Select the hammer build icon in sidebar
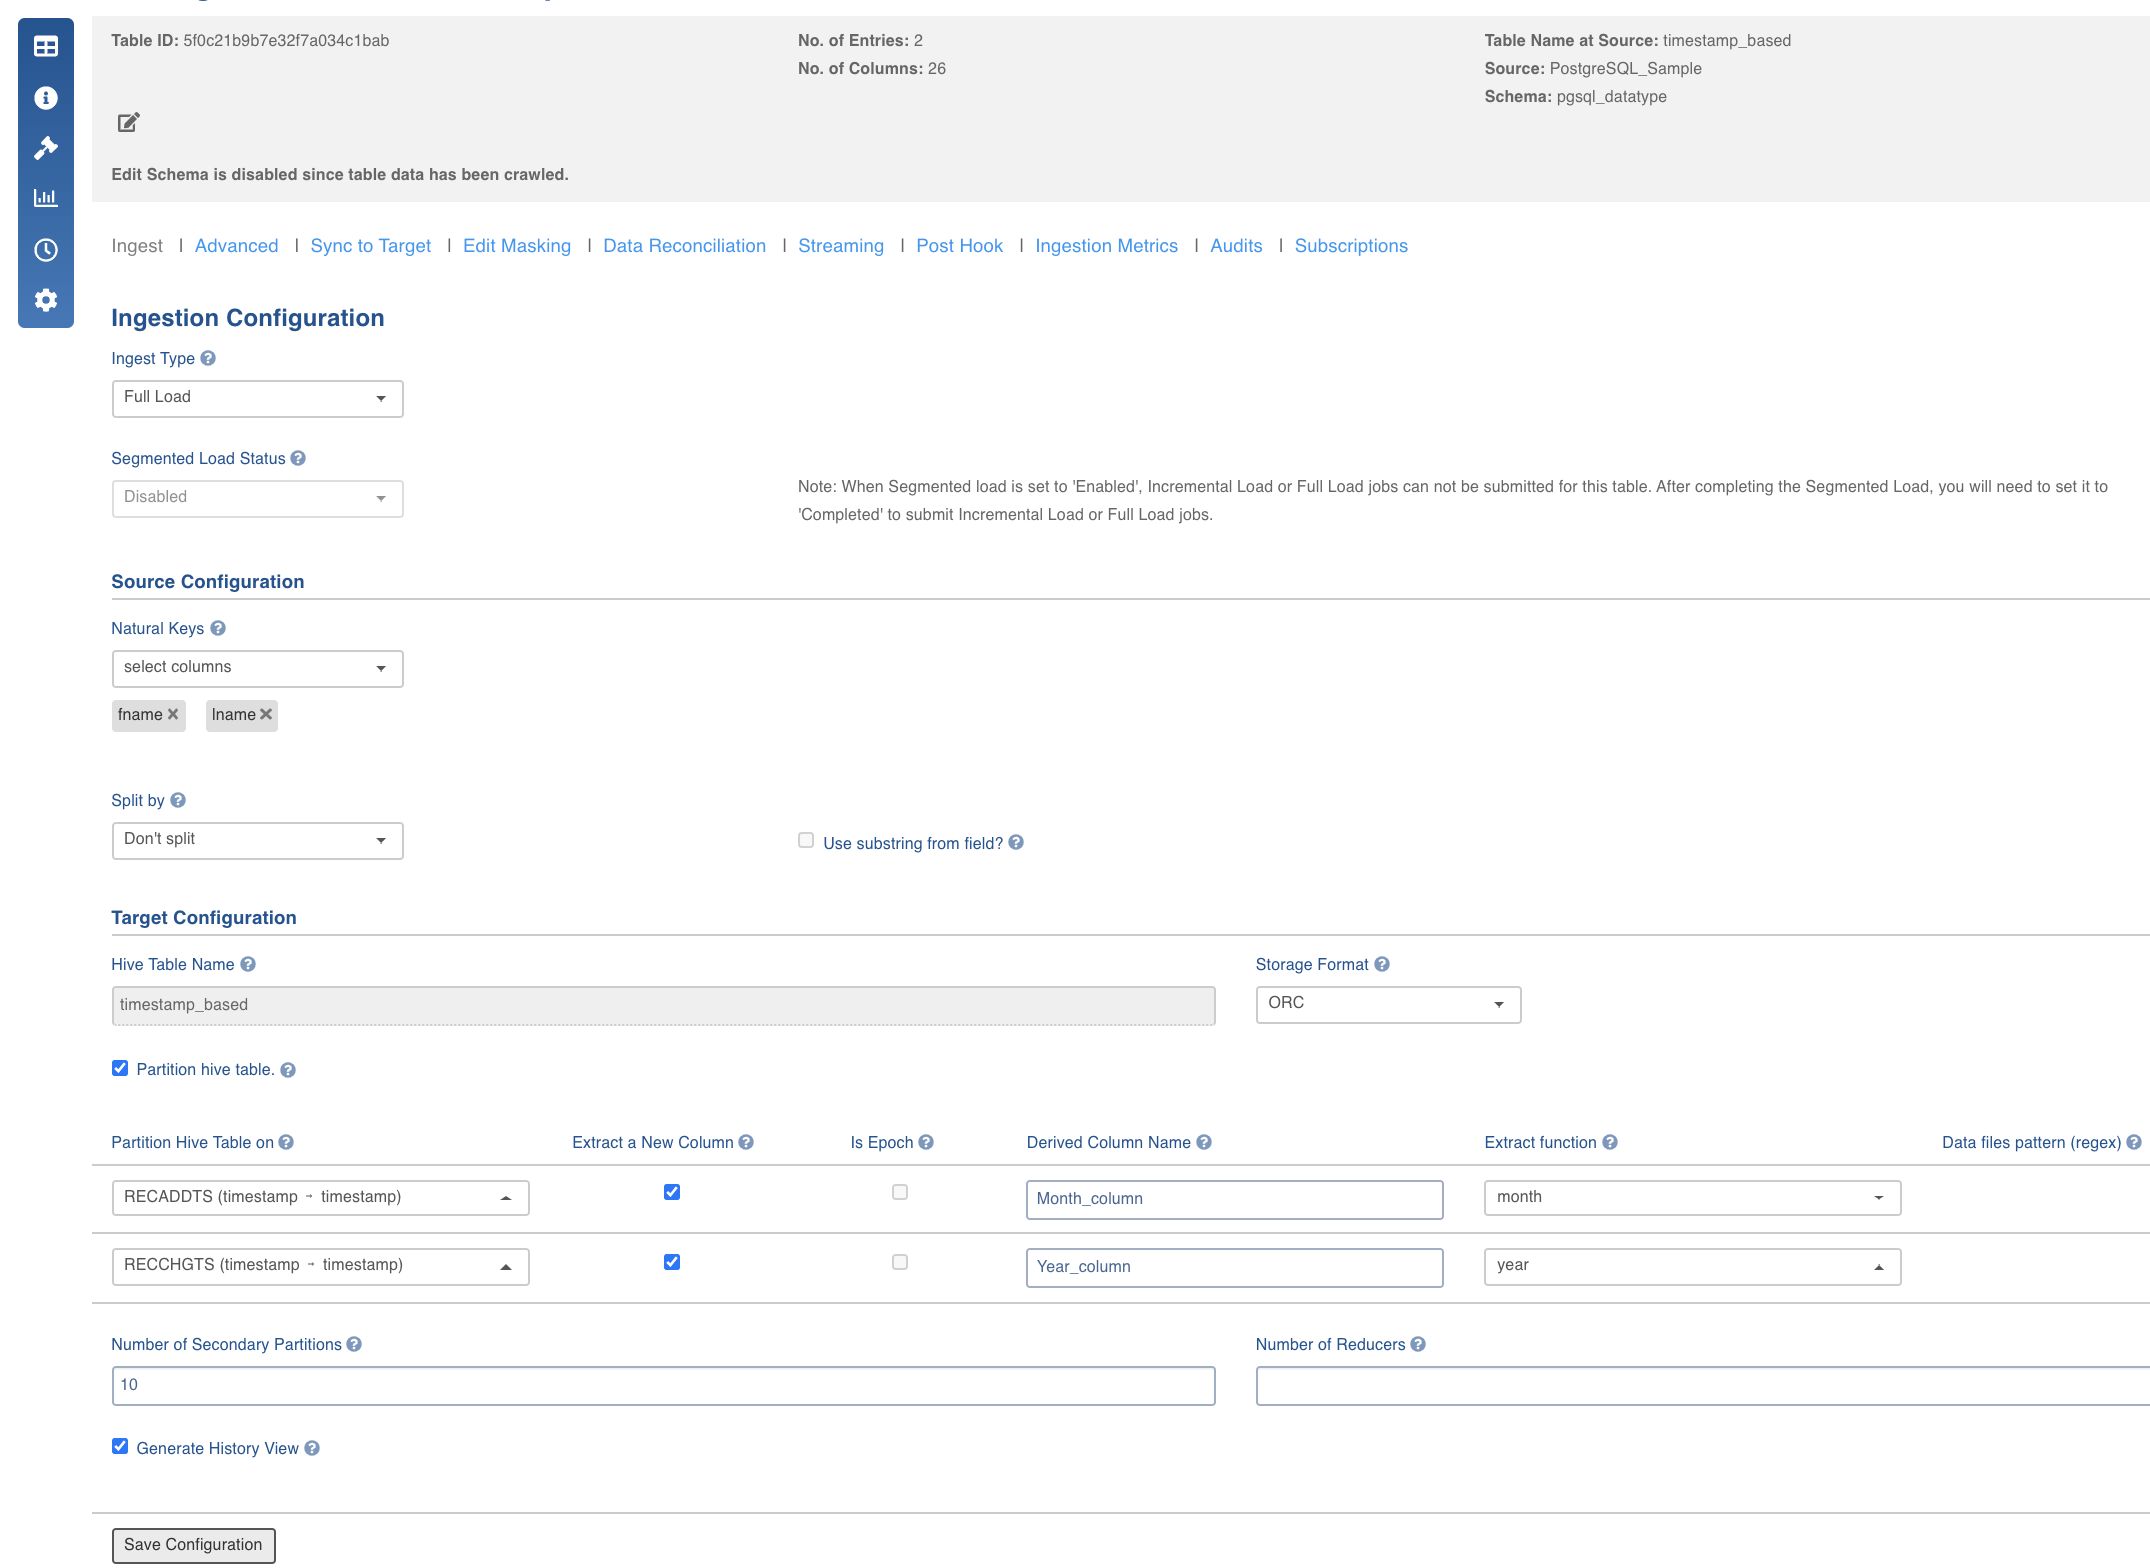Viewport: 2150px width, 1568px height. click(46, 148)
